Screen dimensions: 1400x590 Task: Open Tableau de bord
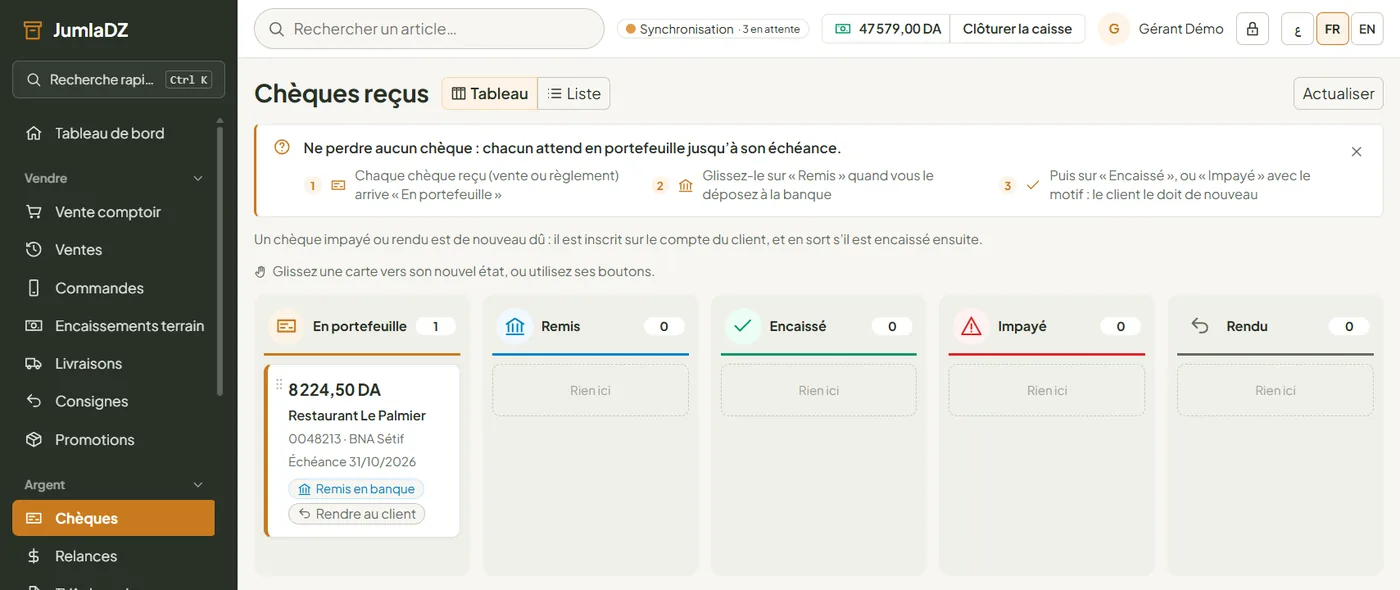point(114,133)
